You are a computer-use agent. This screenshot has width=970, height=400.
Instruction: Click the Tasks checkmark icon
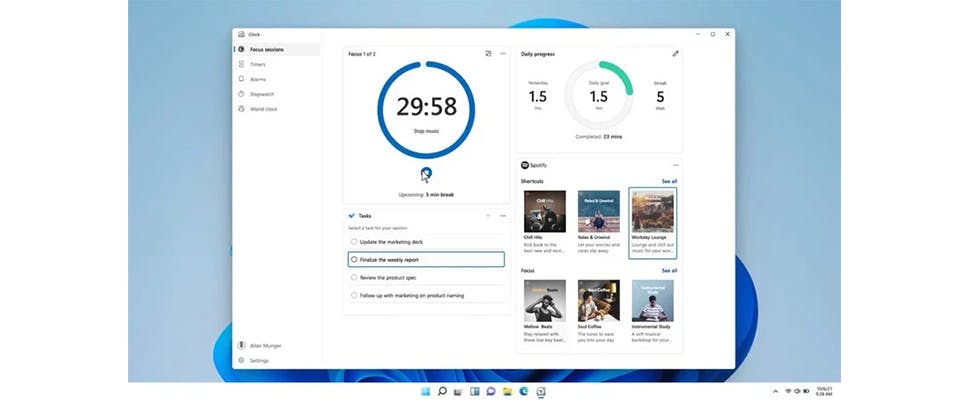pos(352,216)
